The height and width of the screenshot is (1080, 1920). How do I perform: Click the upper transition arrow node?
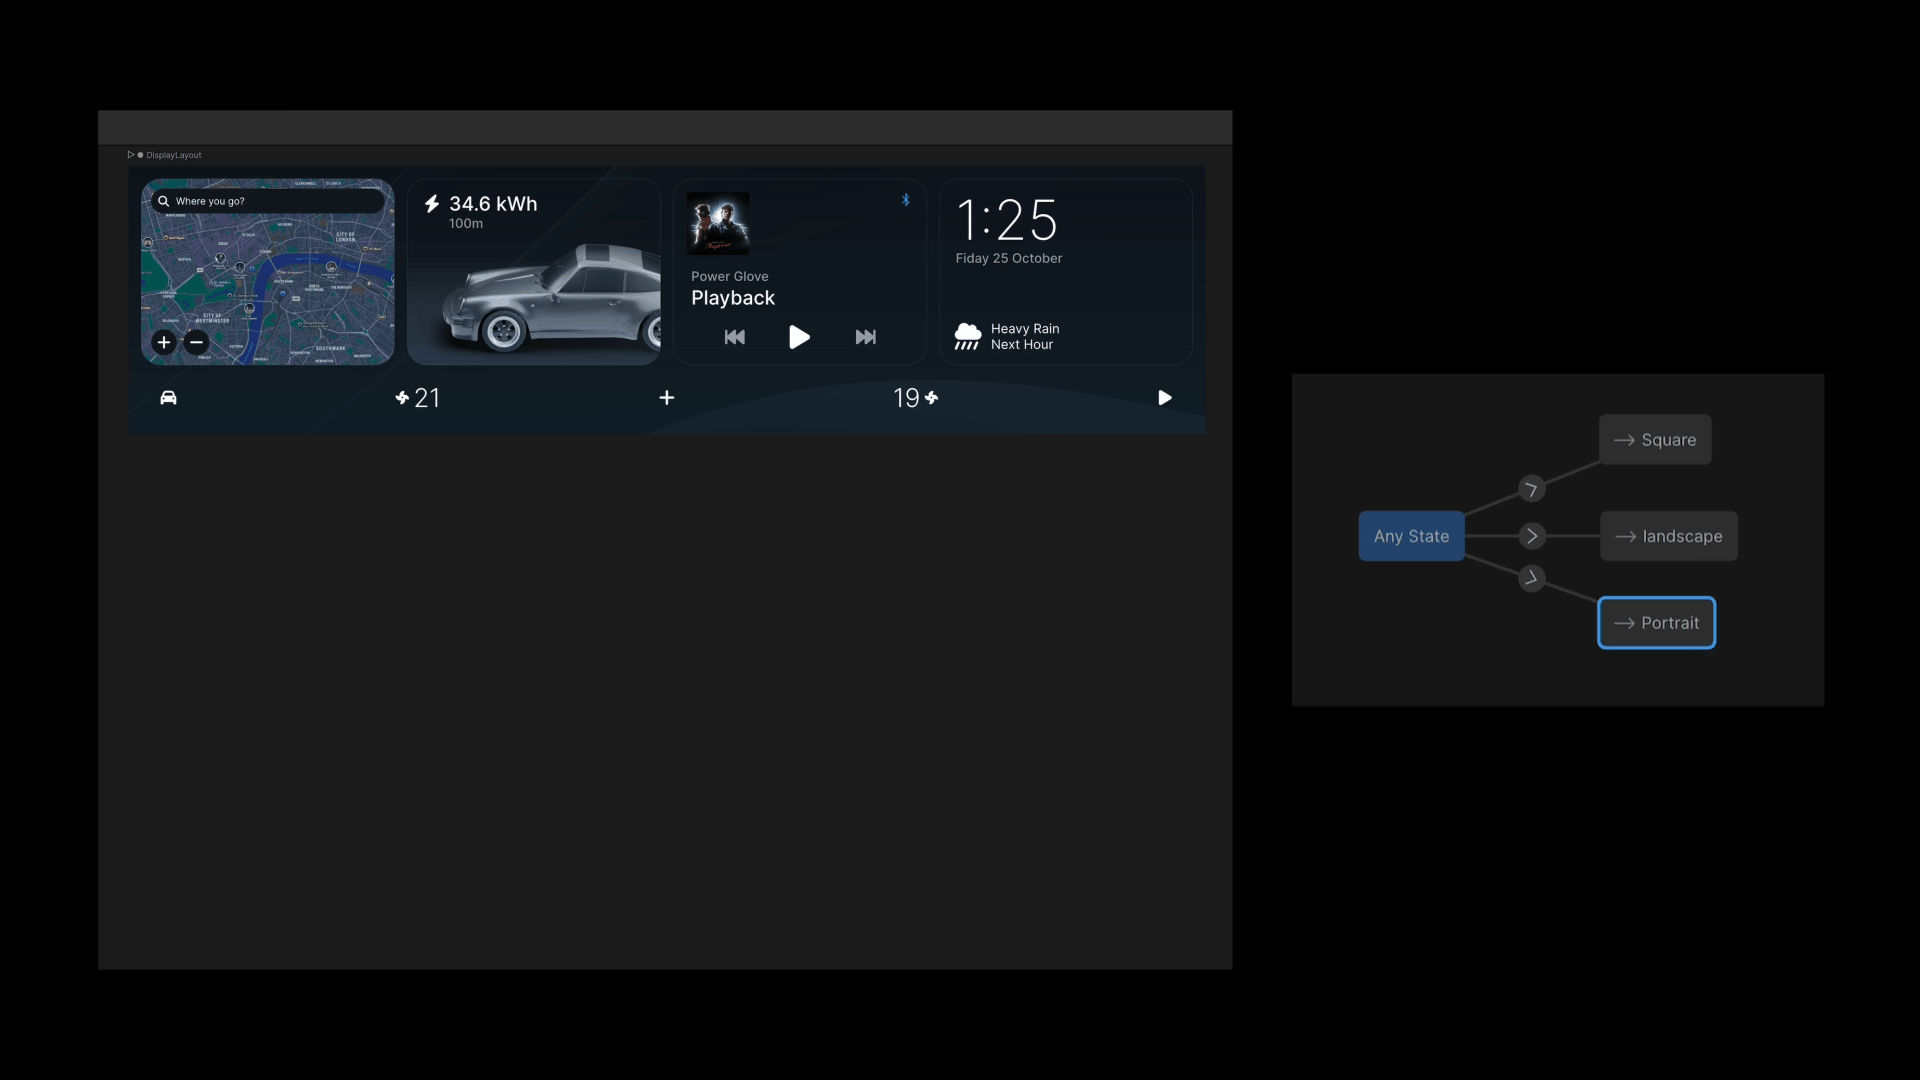(x=1532, y=489)
